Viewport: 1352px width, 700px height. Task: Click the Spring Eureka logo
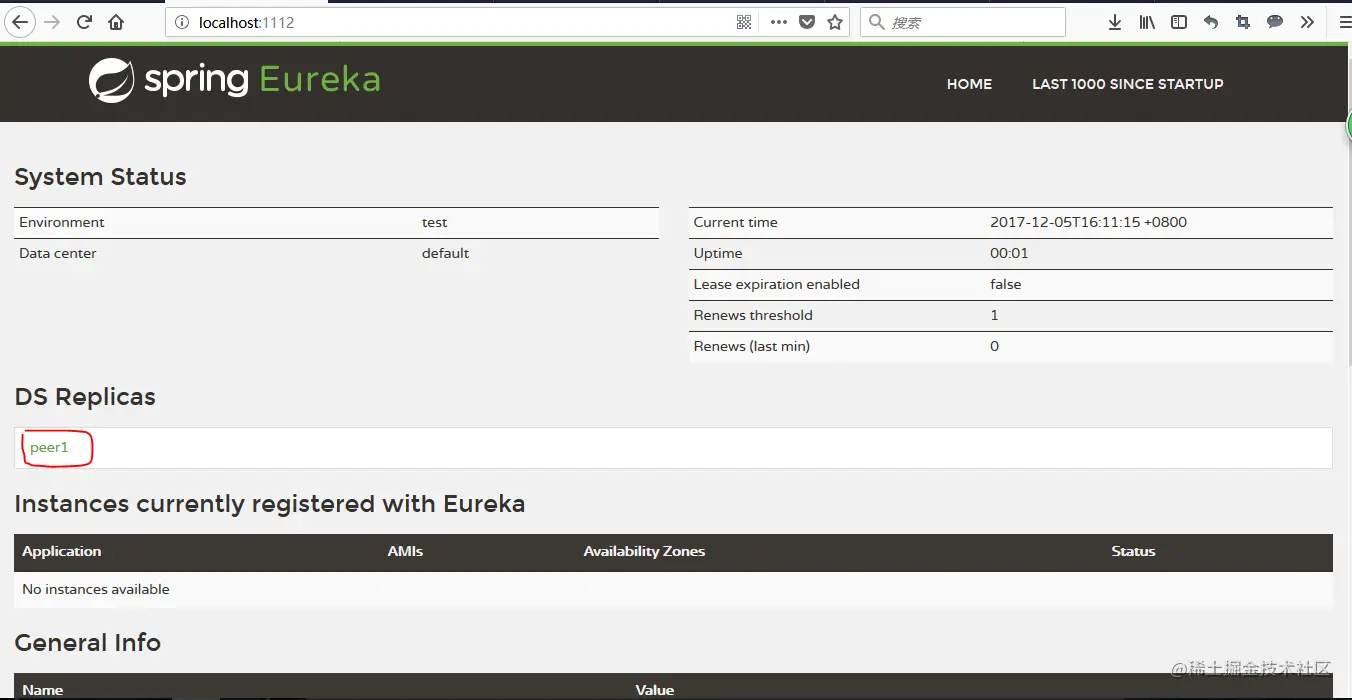(235, 80)
